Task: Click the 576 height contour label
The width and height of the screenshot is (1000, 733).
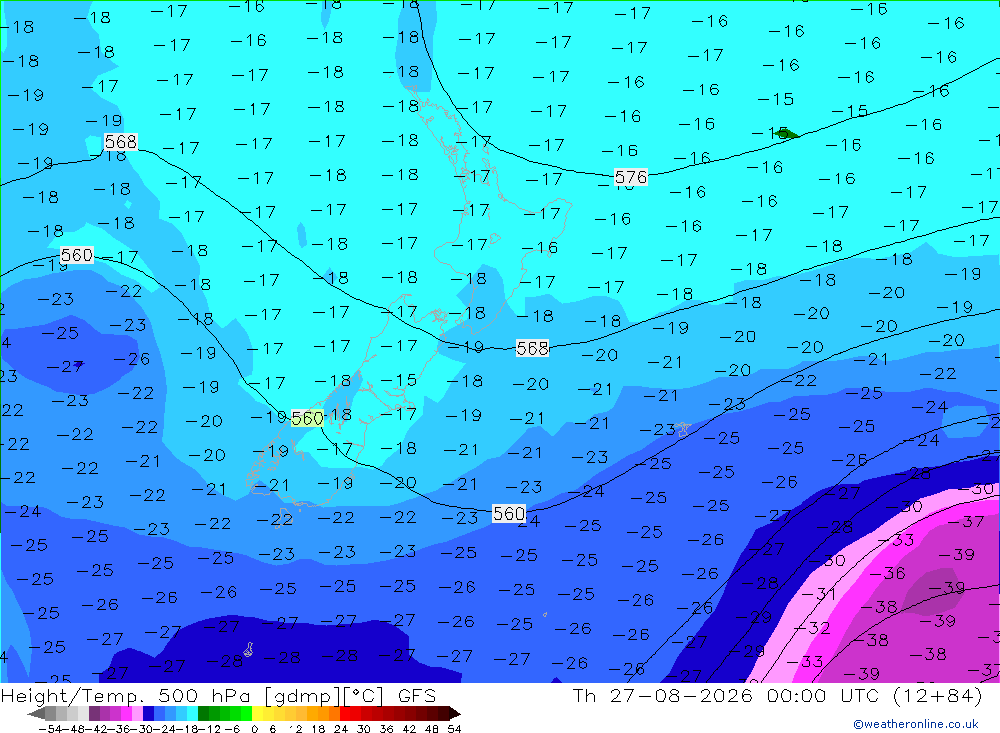Action: click(631, 177)
